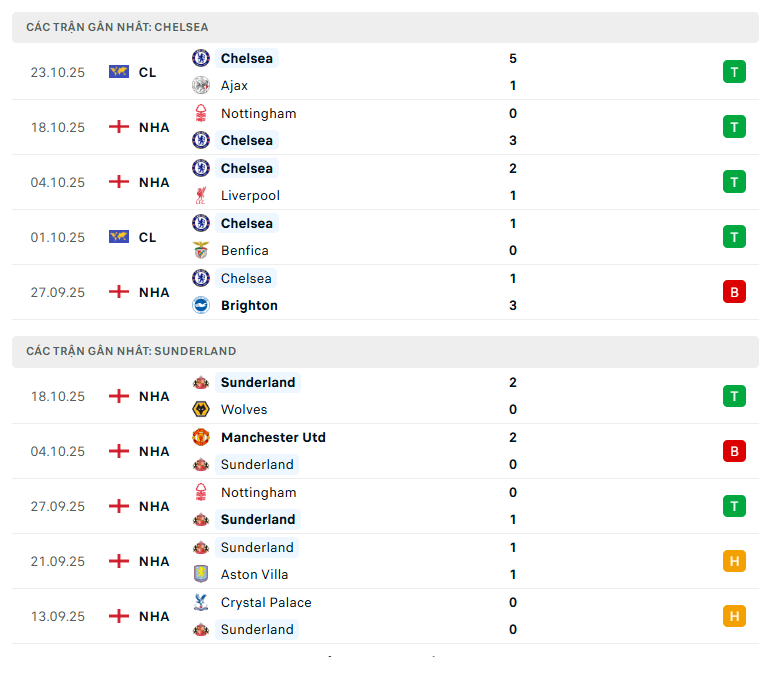Click the Benfica club crest icon
This screenshot has height=692, width=768.
point(201,251)
